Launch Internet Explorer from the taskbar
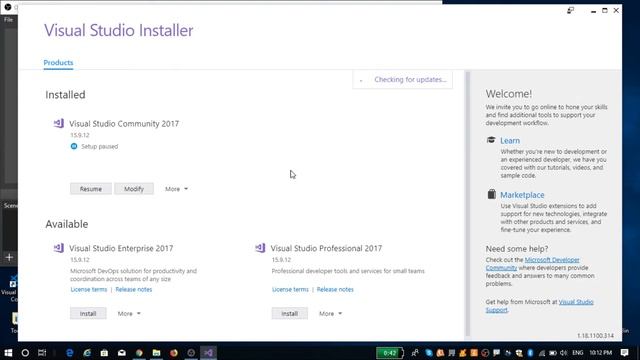This screenshot has width=640, height=360. [x=87, y=353]
